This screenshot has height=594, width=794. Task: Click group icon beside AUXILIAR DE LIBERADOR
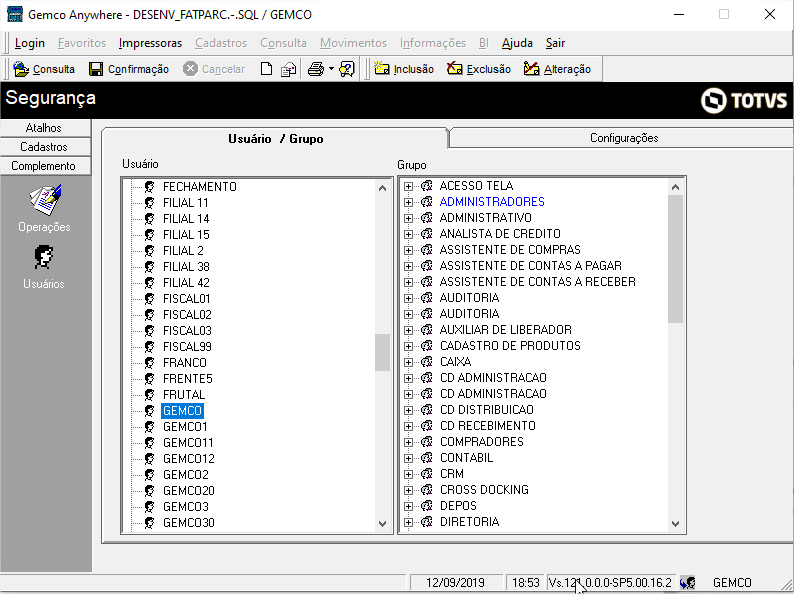(427, 330)
